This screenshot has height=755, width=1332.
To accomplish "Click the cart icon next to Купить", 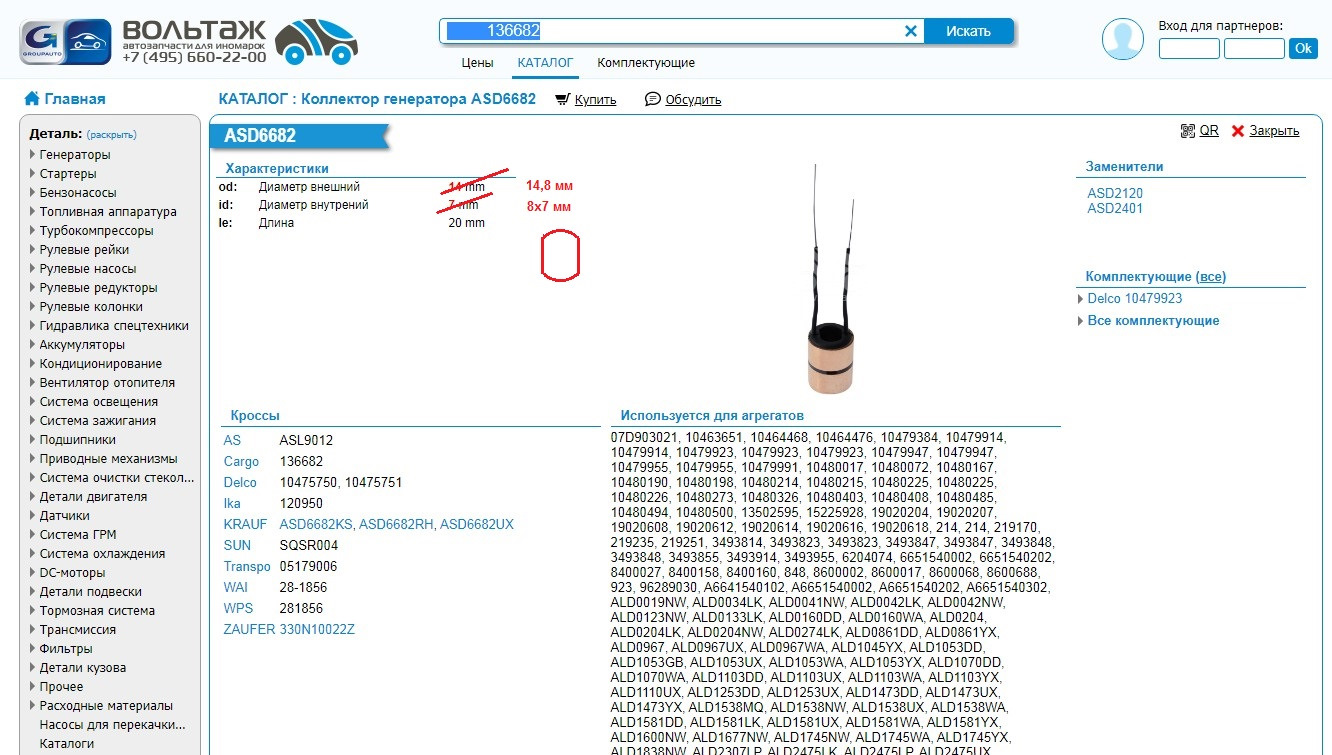I will [x=564, y=99].
